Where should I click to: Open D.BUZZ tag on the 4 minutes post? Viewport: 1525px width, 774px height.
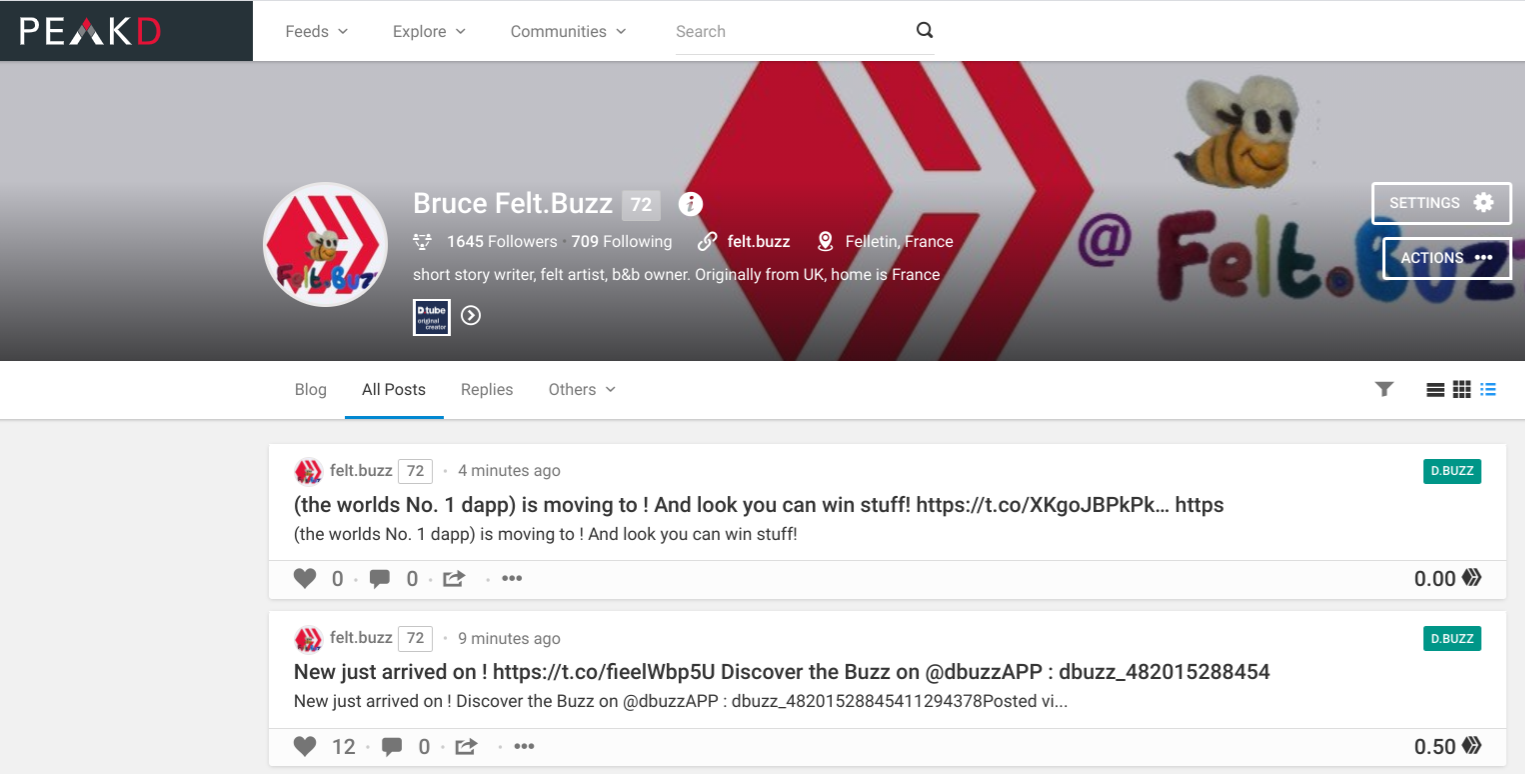point(1452,471)
